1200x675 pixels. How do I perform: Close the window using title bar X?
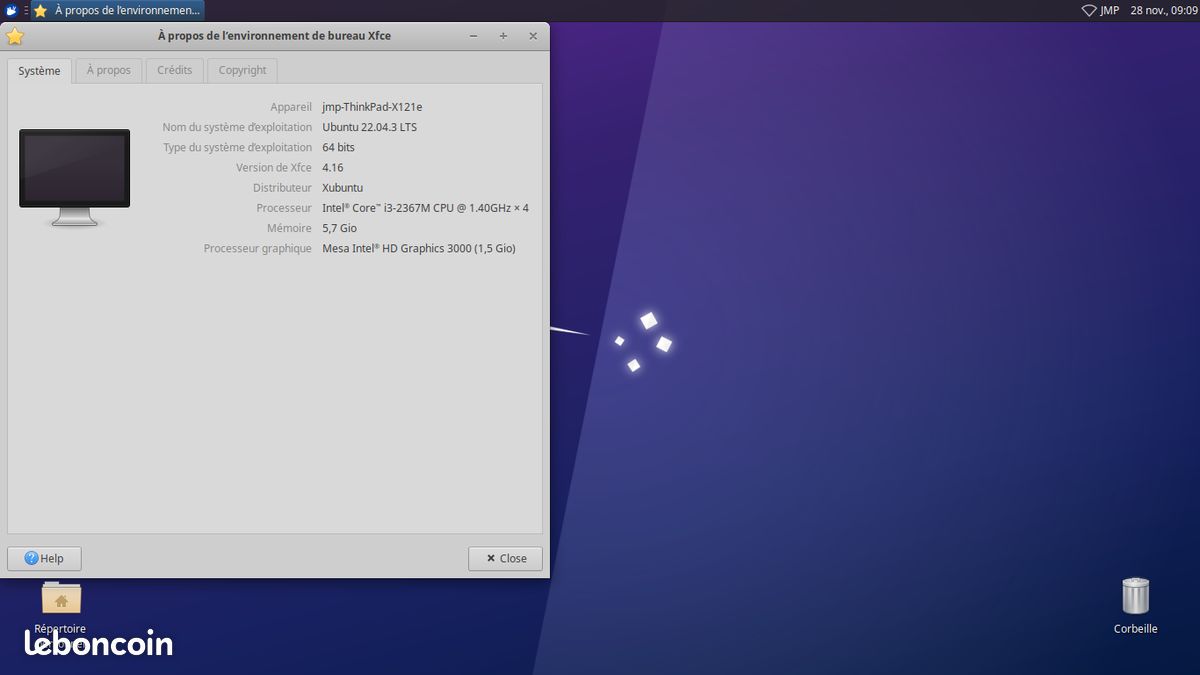coord(533,36)
